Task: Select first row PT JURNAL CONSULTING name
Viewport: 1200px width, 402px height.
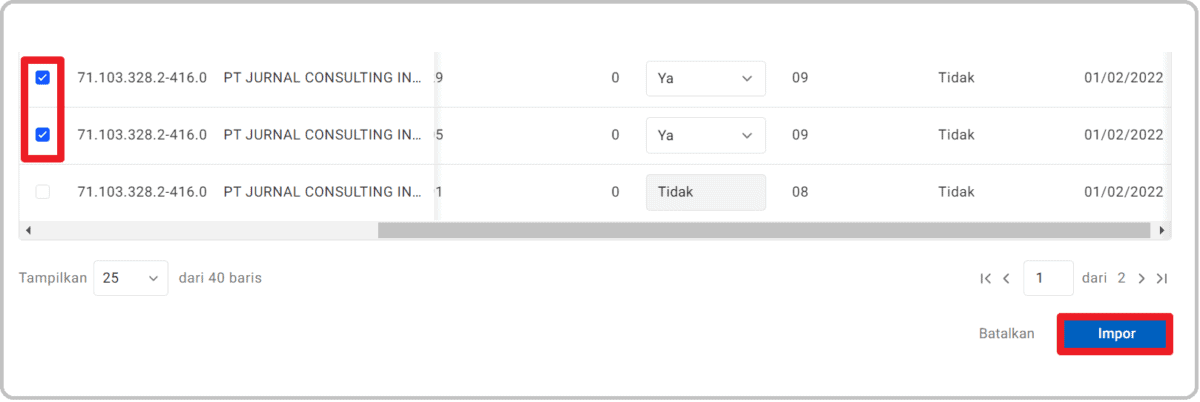Action: coord(323,78)
